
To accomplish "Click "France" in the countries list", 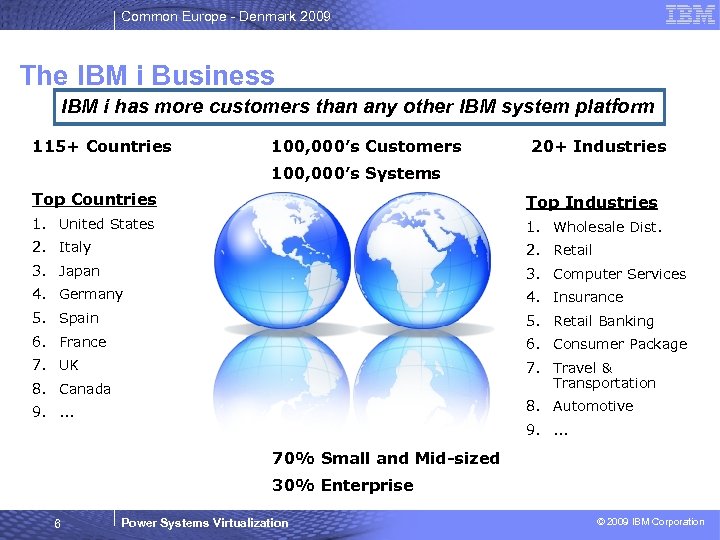I will tap(83, 342).
